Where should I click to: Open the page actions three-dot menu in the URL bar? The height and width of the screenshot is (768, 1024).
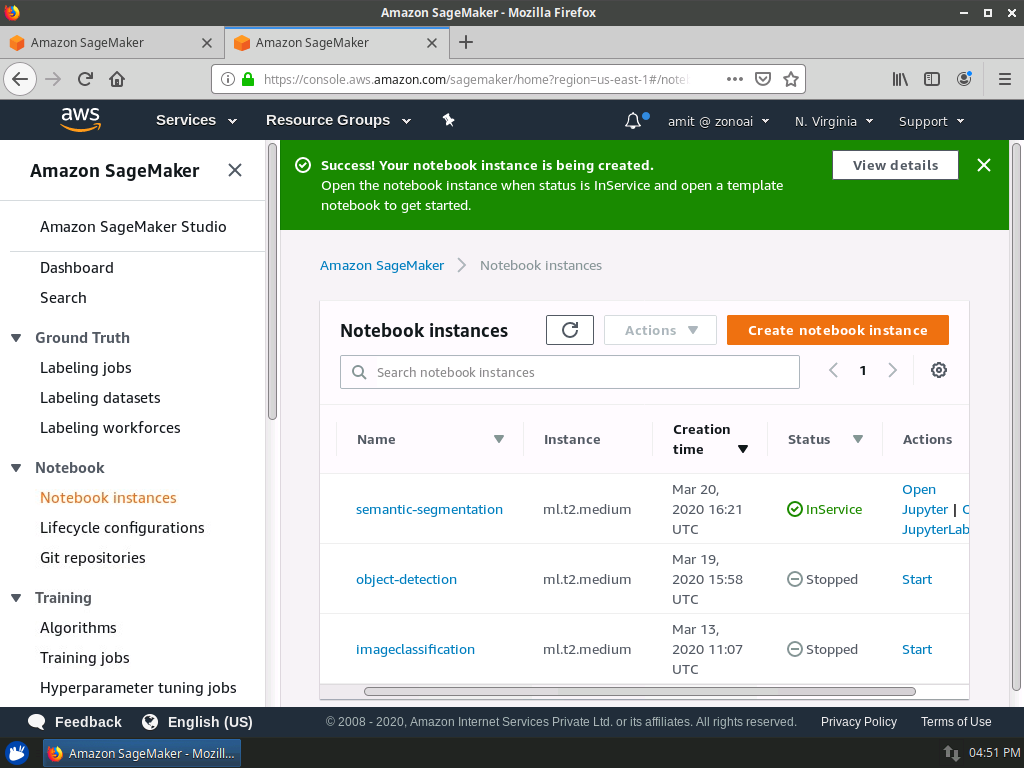[735, 79]
